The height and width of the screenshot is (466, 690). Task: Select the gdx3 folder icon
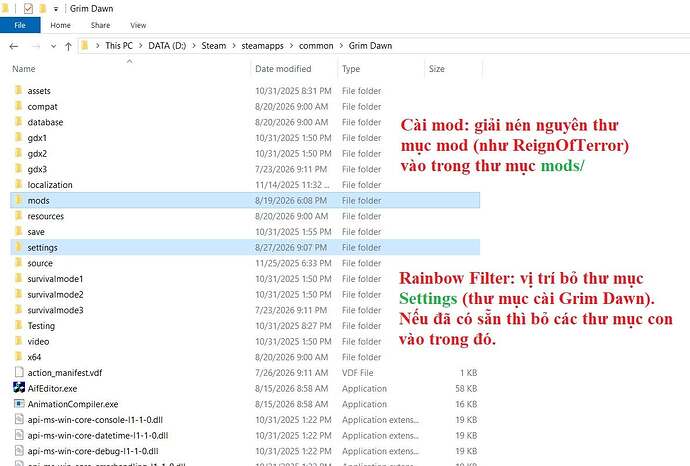coord(18,169)
